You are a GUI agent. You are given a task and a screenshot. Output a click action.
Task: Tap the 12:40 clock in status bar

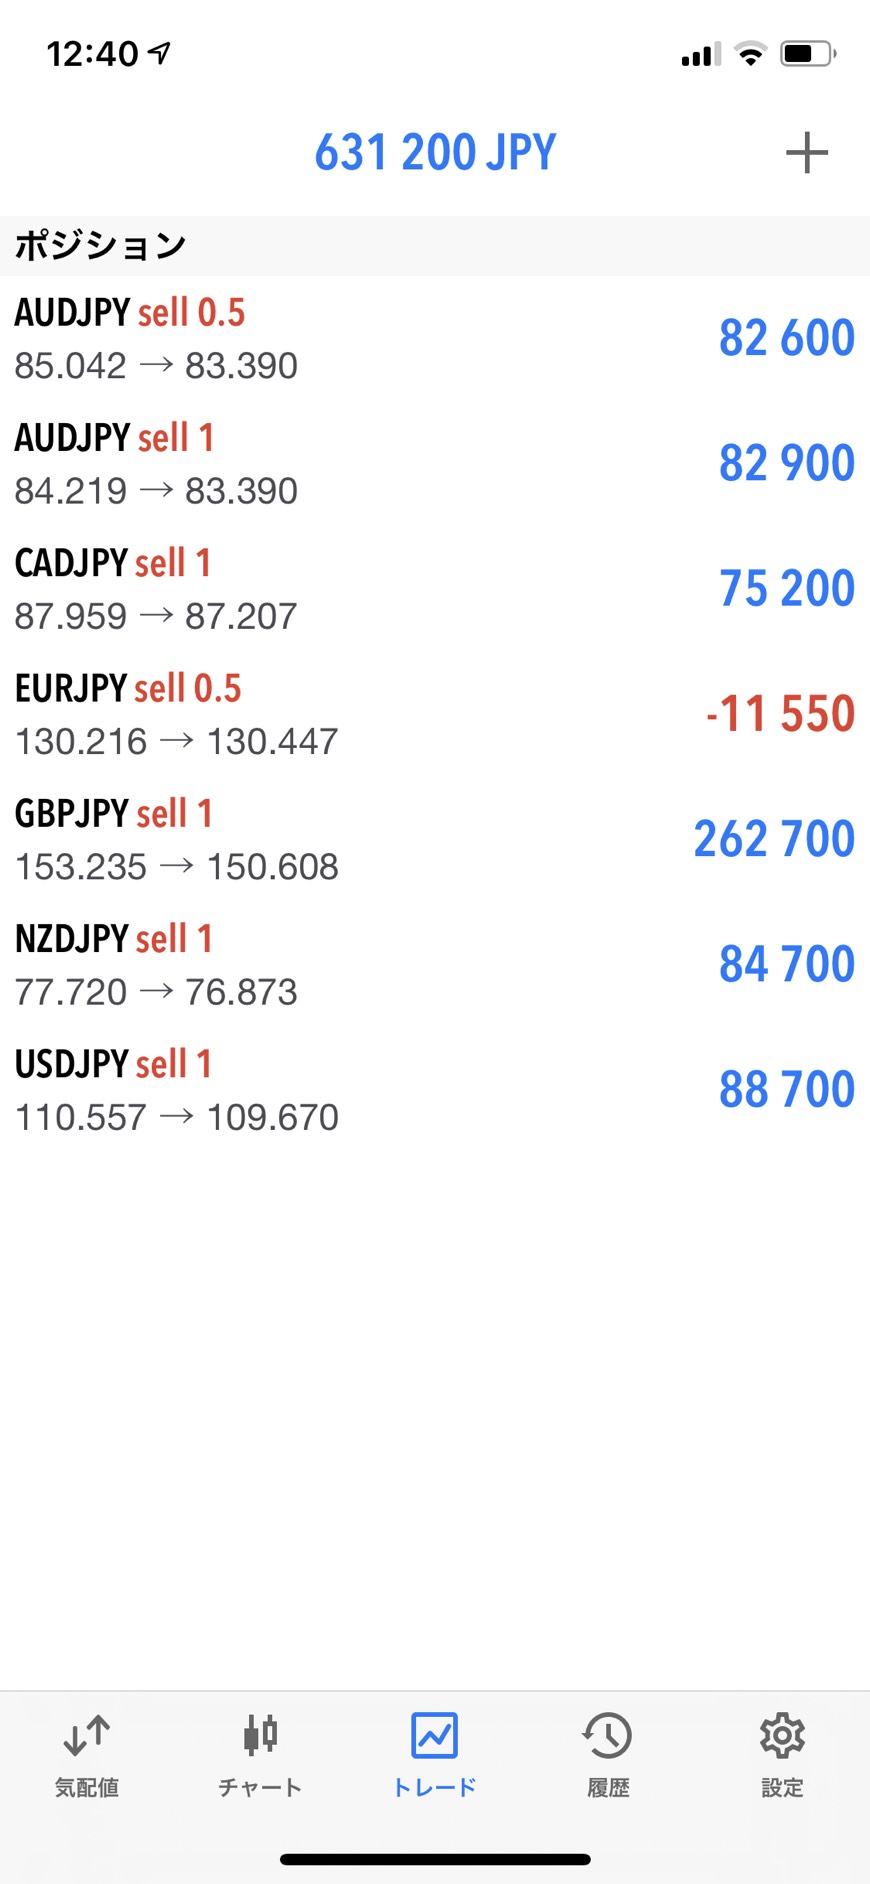click(93, 54)
